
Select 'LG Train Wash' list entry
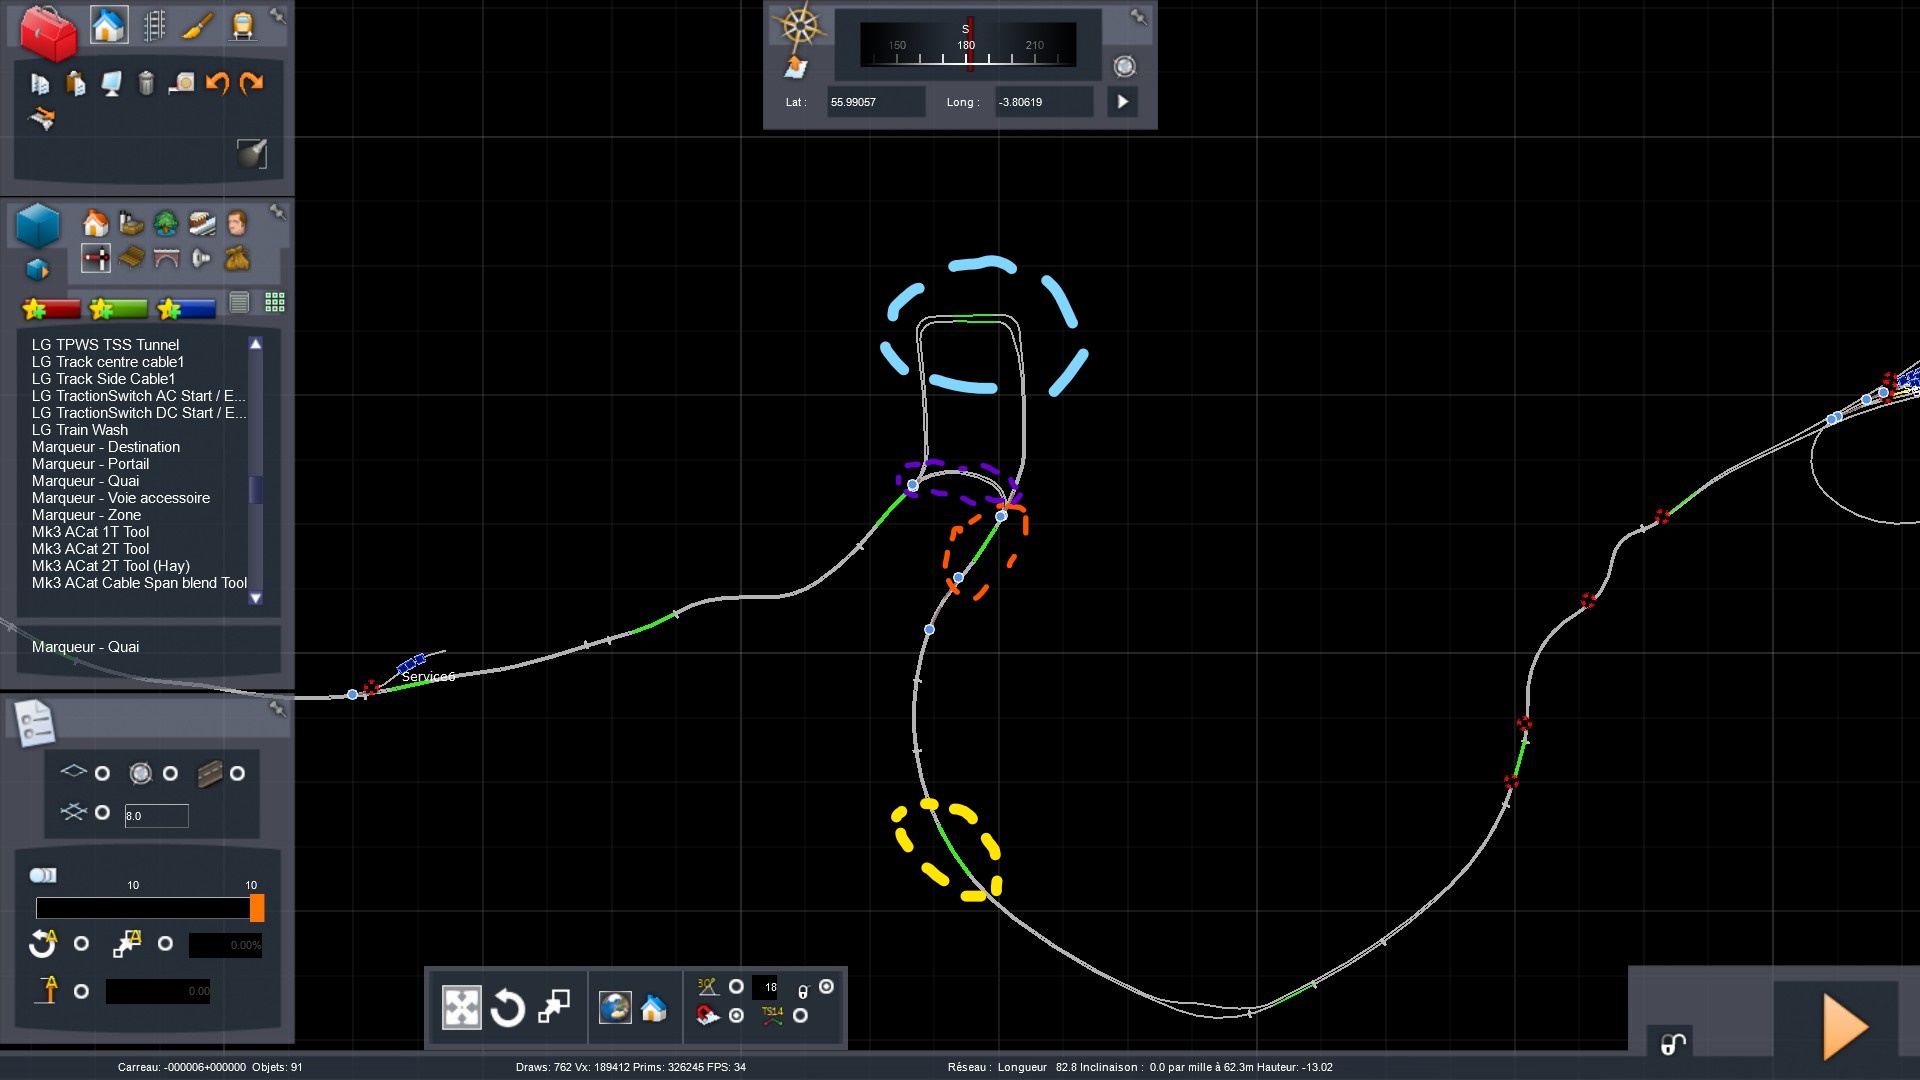click(x=80, y=430)
